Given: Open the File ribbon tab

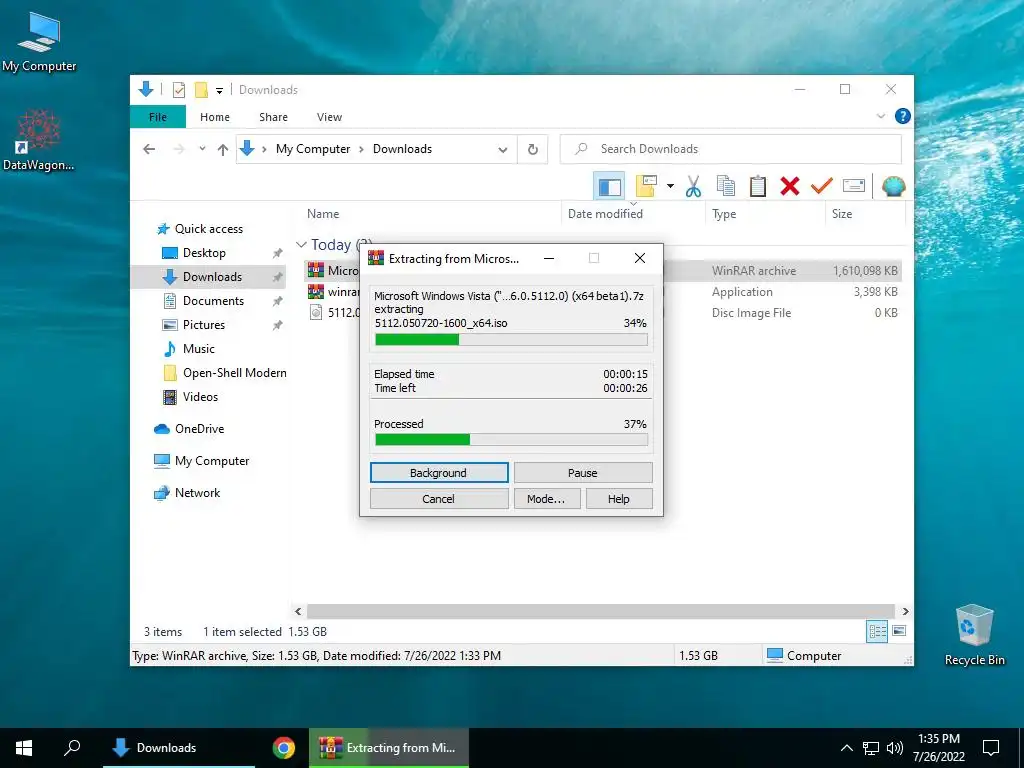Looking at the screenshot, I should click(158, 117).
